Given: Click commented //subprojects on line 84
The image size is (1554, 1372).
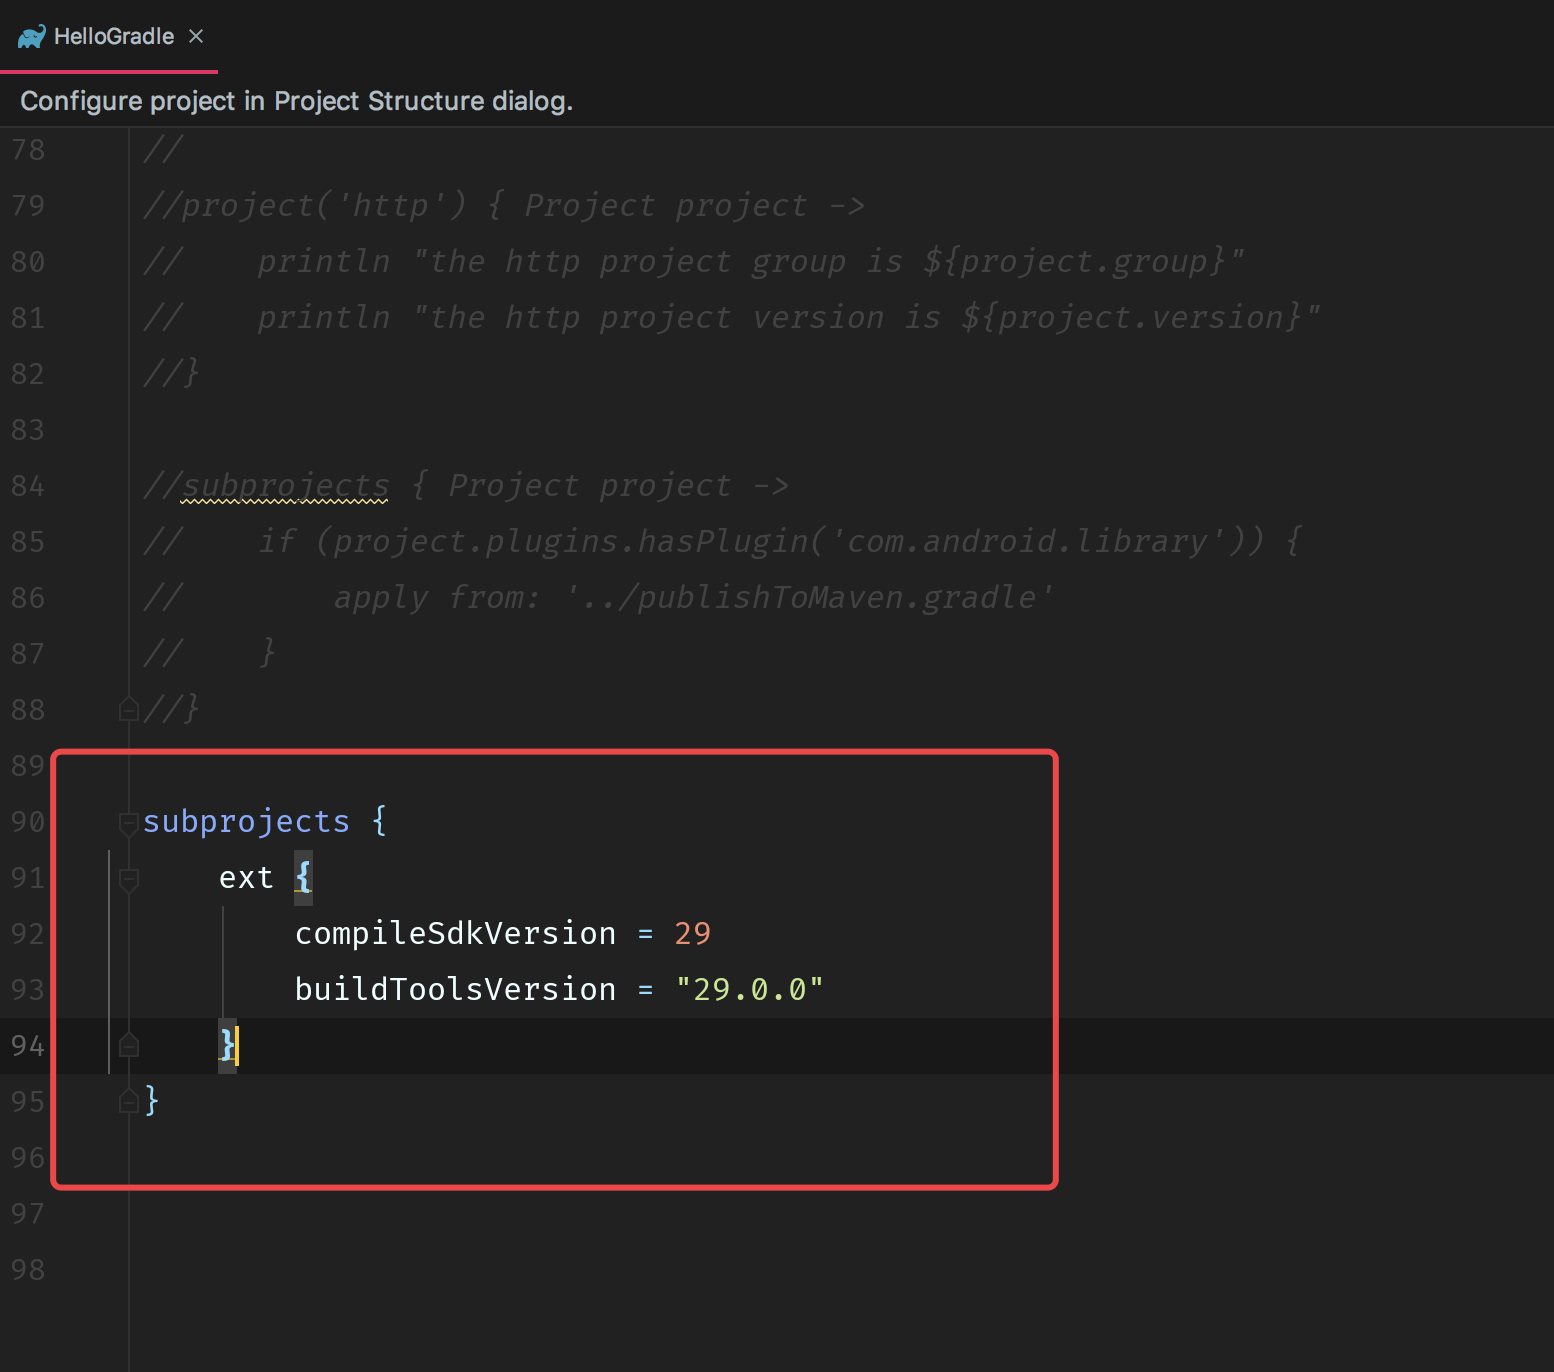Looking at the screenshot, I should pyautogui.click(x=266, y=486).
